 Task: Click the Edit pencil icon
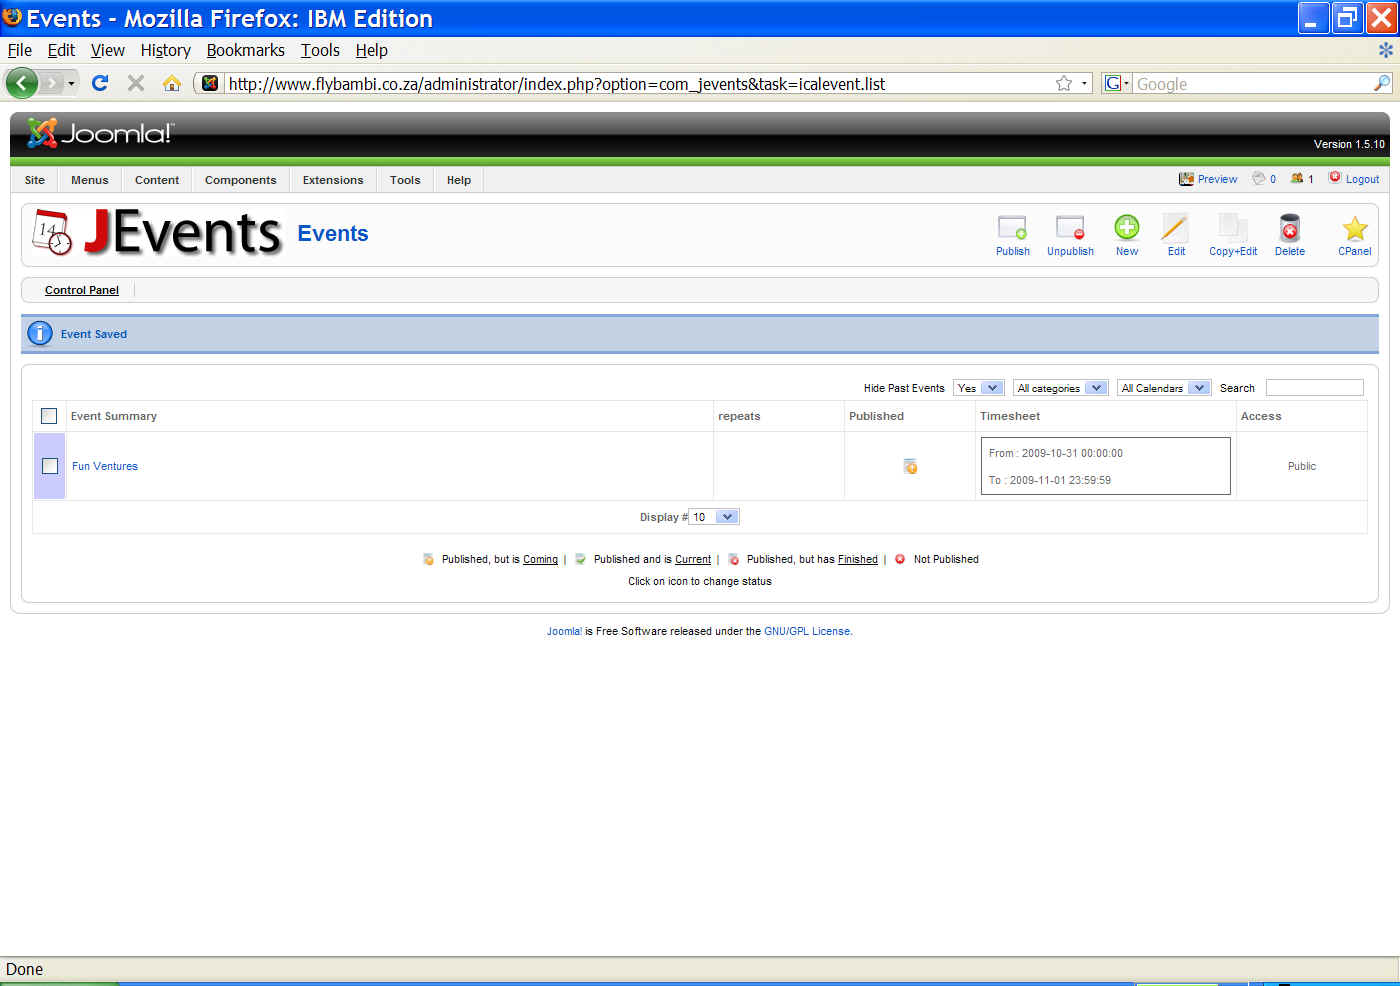(x=1175, y=229)
